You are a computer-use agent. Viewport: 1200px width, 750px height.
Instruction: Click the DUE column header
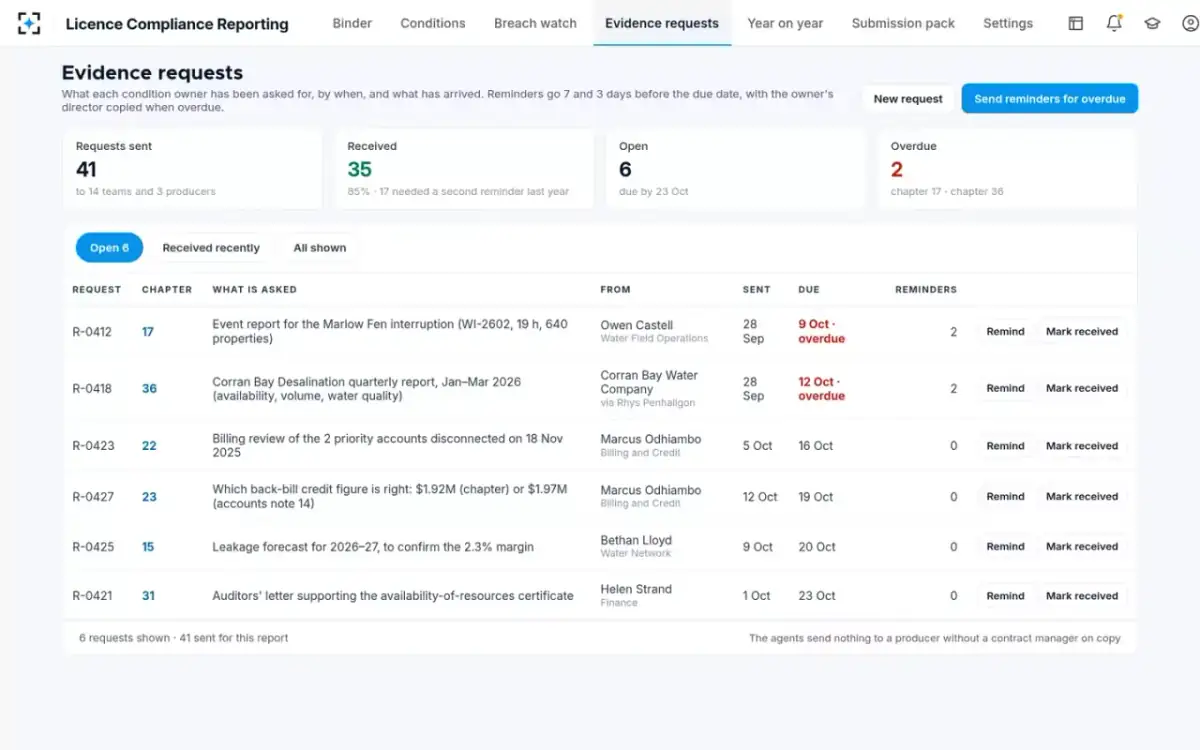pos(809,290)
